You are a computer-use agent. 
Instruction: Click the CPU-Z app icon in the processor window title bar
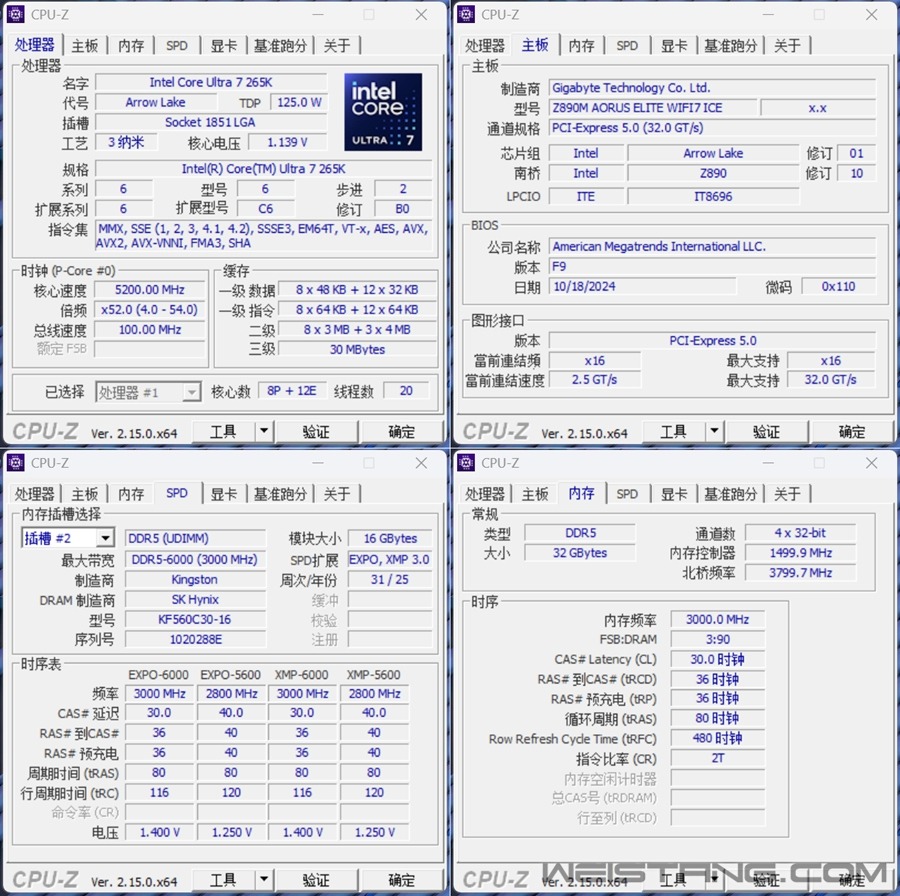[x=15, y=14]
